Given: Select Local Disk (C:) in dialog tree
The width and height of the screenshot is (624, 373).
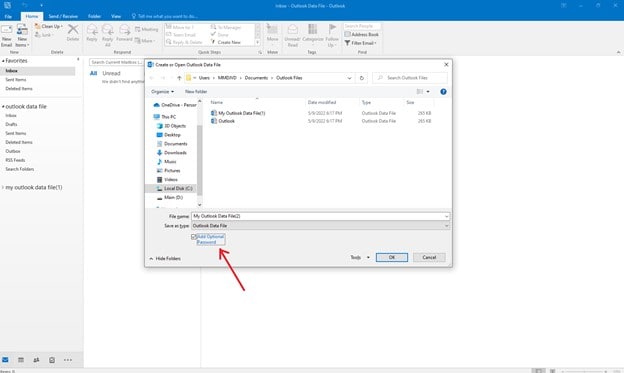Looking at the screenshot, I should pyautogui.click(x=174, y=189).
